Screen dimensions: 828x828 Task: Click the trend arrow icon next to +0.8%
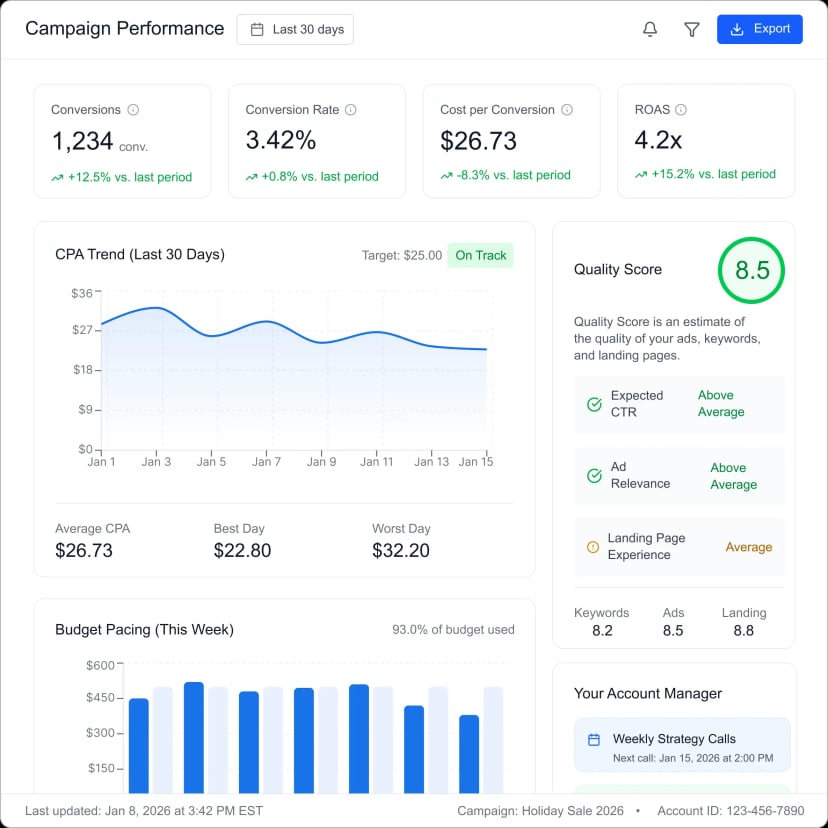tap(251, 177)
